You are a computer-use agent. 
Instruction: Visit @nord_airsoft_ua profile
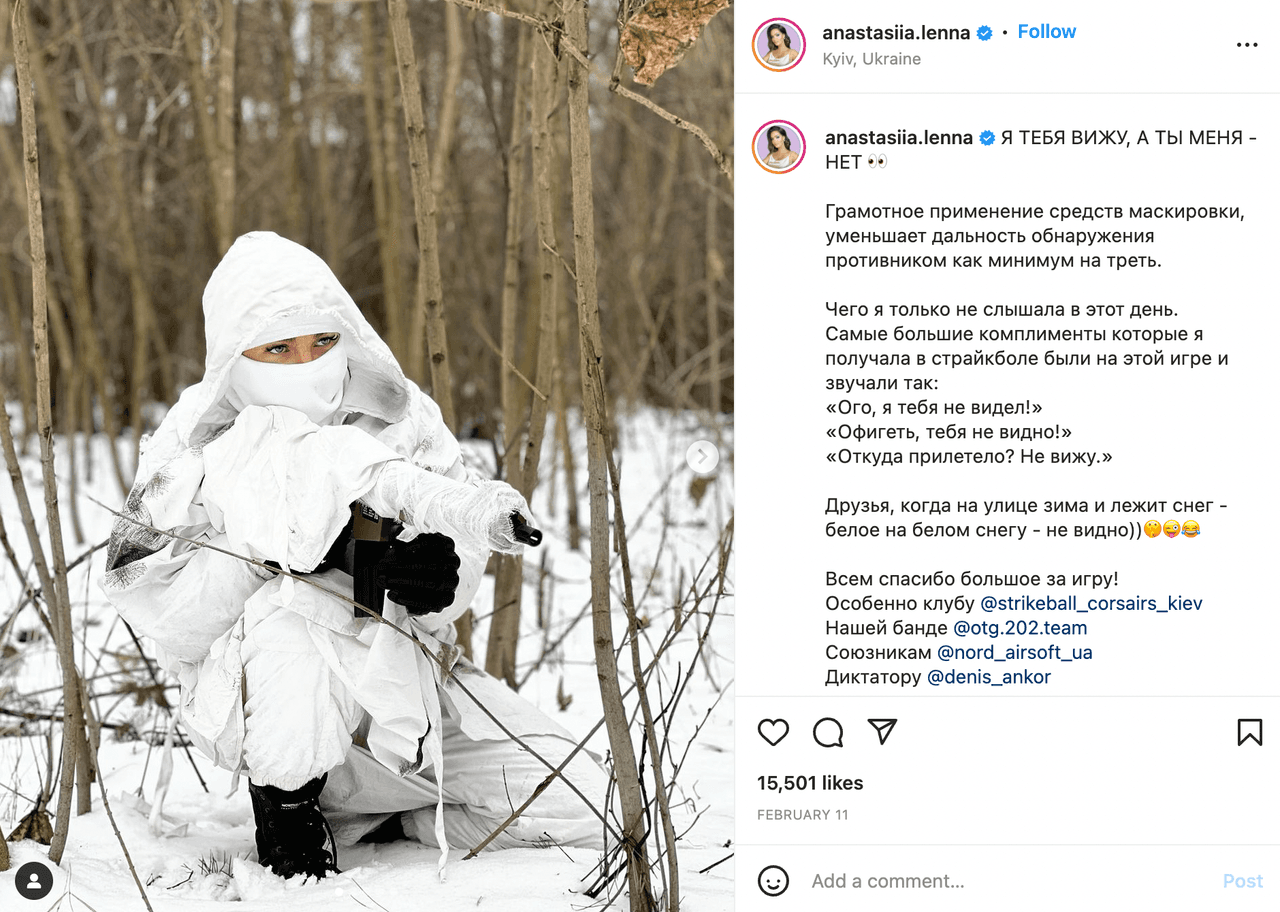click(x=1015, y=652)
